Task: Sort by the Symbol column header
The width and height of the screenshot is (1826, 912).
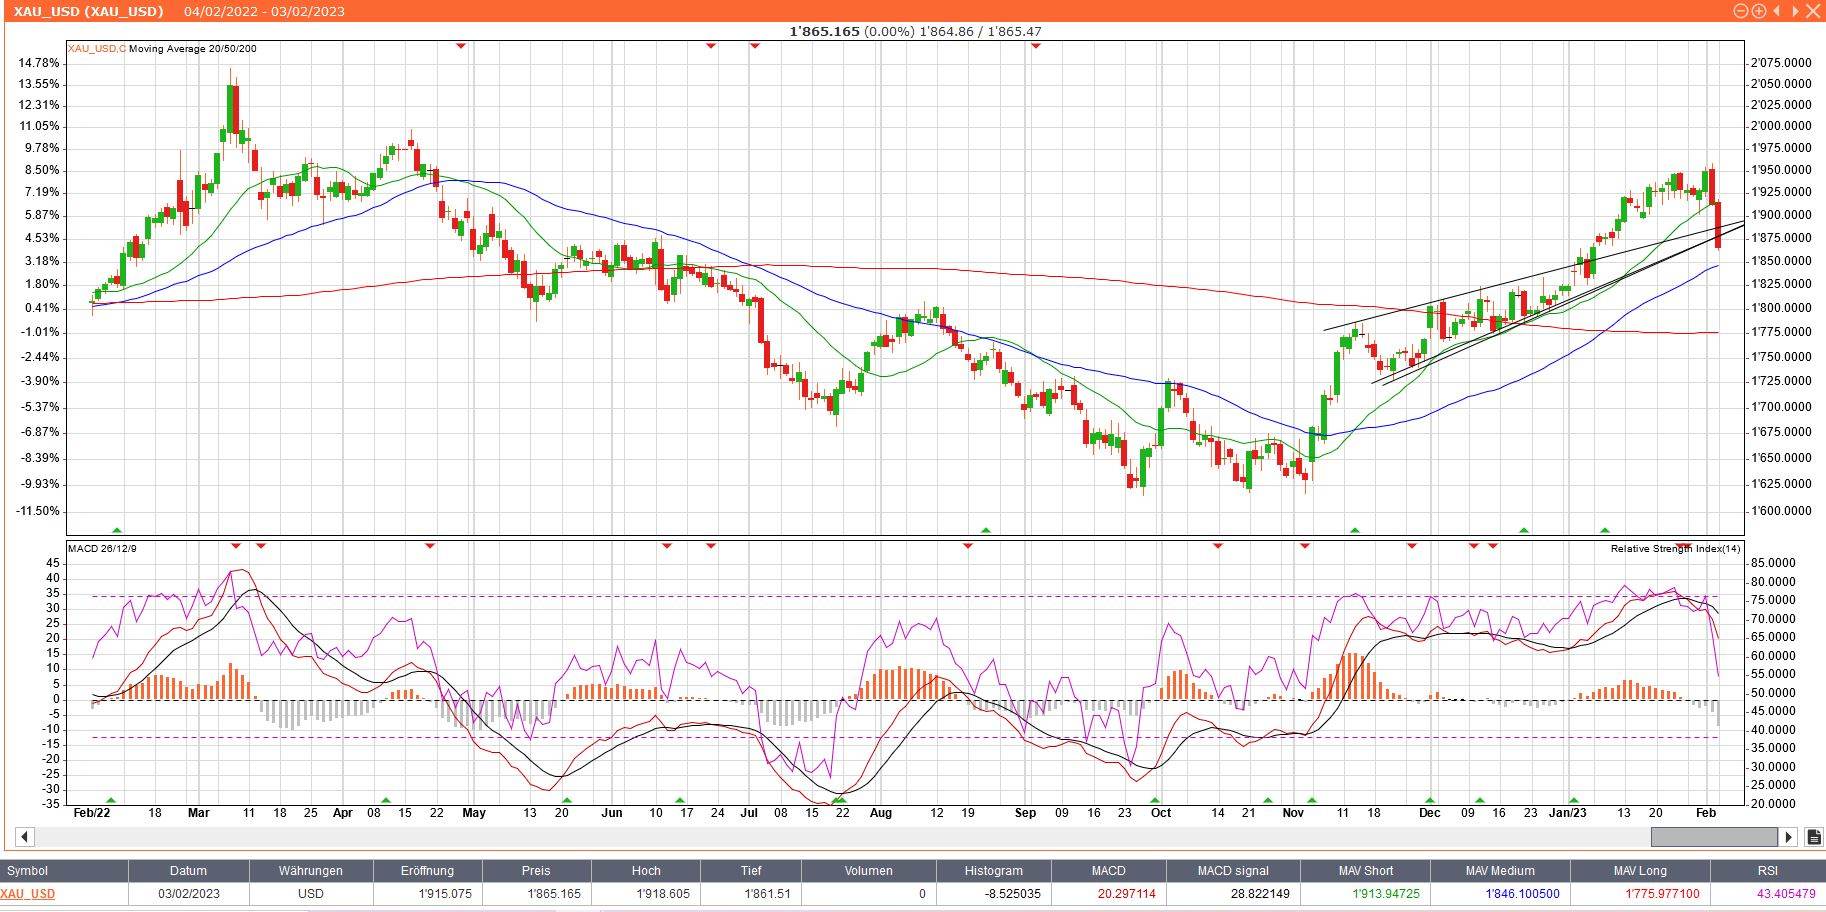Action: [x=64, y=871]
